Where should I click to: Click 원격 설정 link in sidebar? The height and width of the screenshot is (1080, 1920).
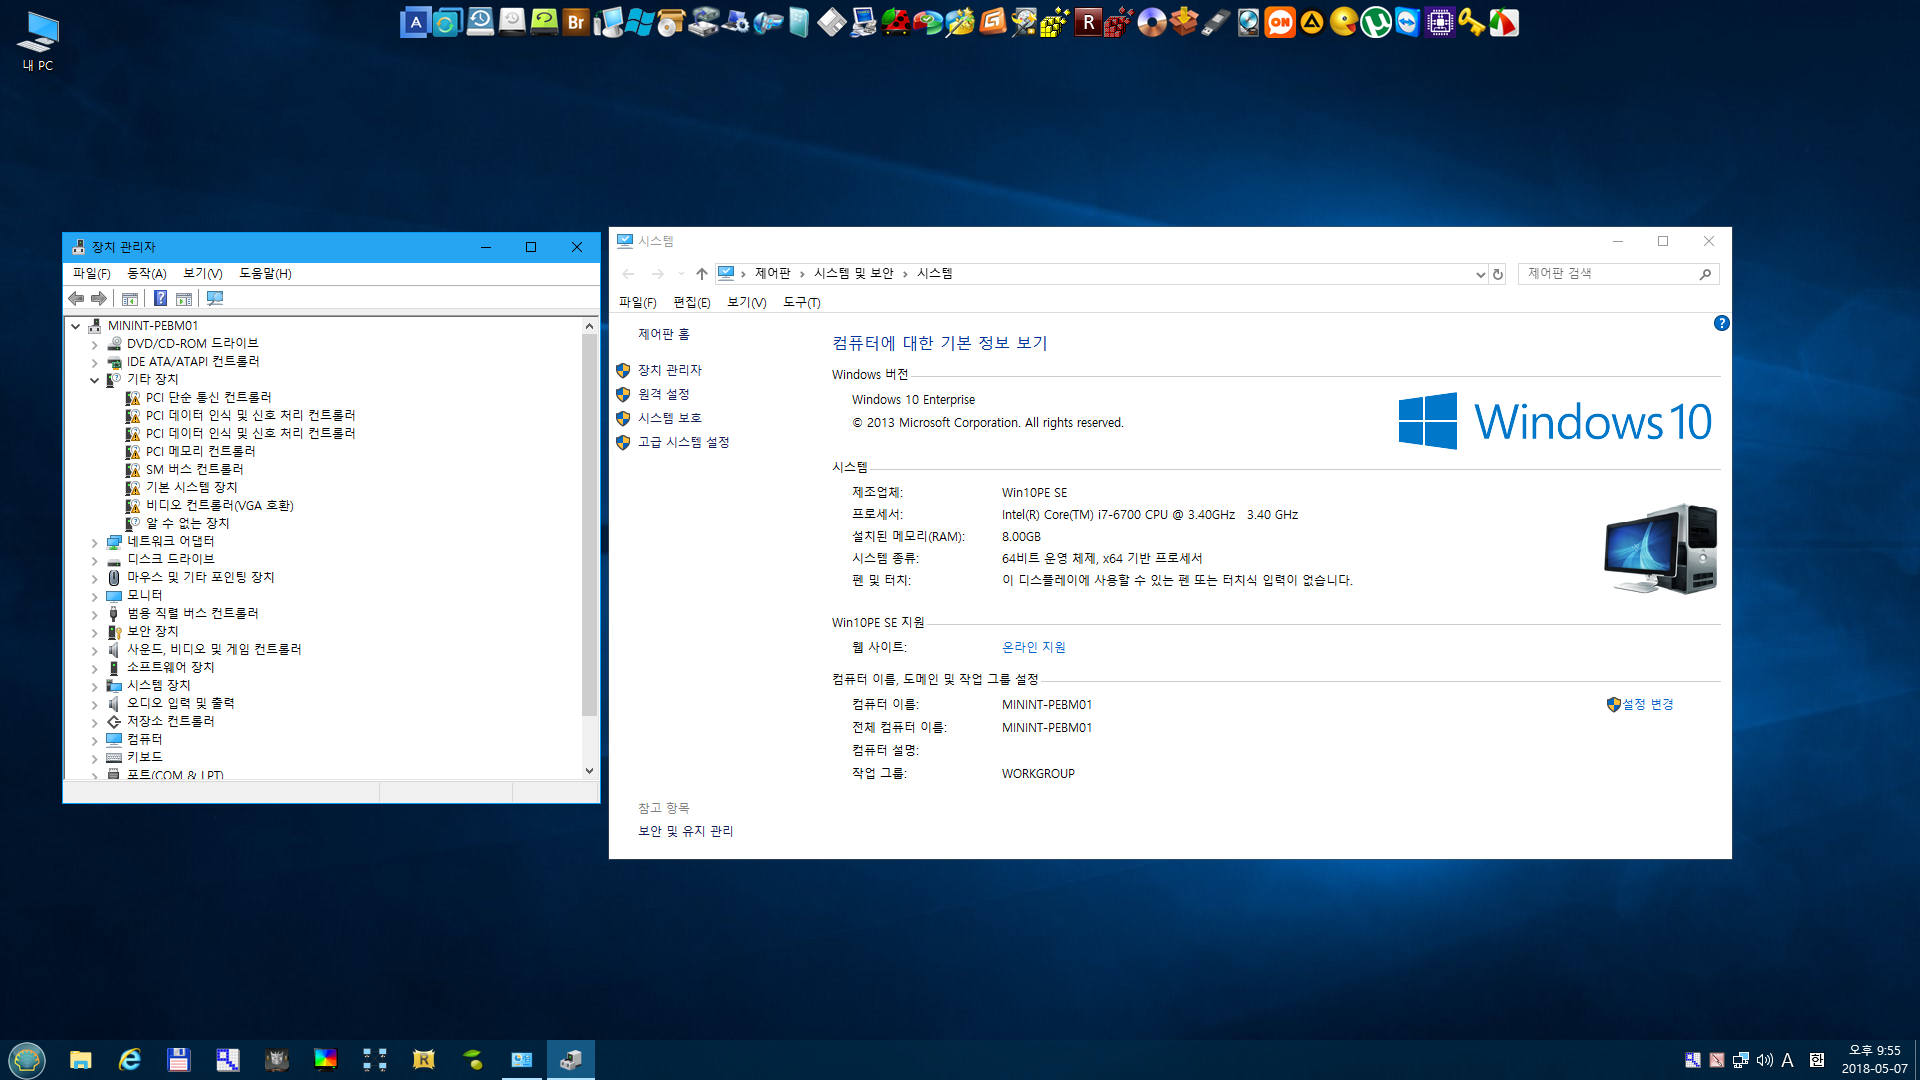[x=663, y=394]
